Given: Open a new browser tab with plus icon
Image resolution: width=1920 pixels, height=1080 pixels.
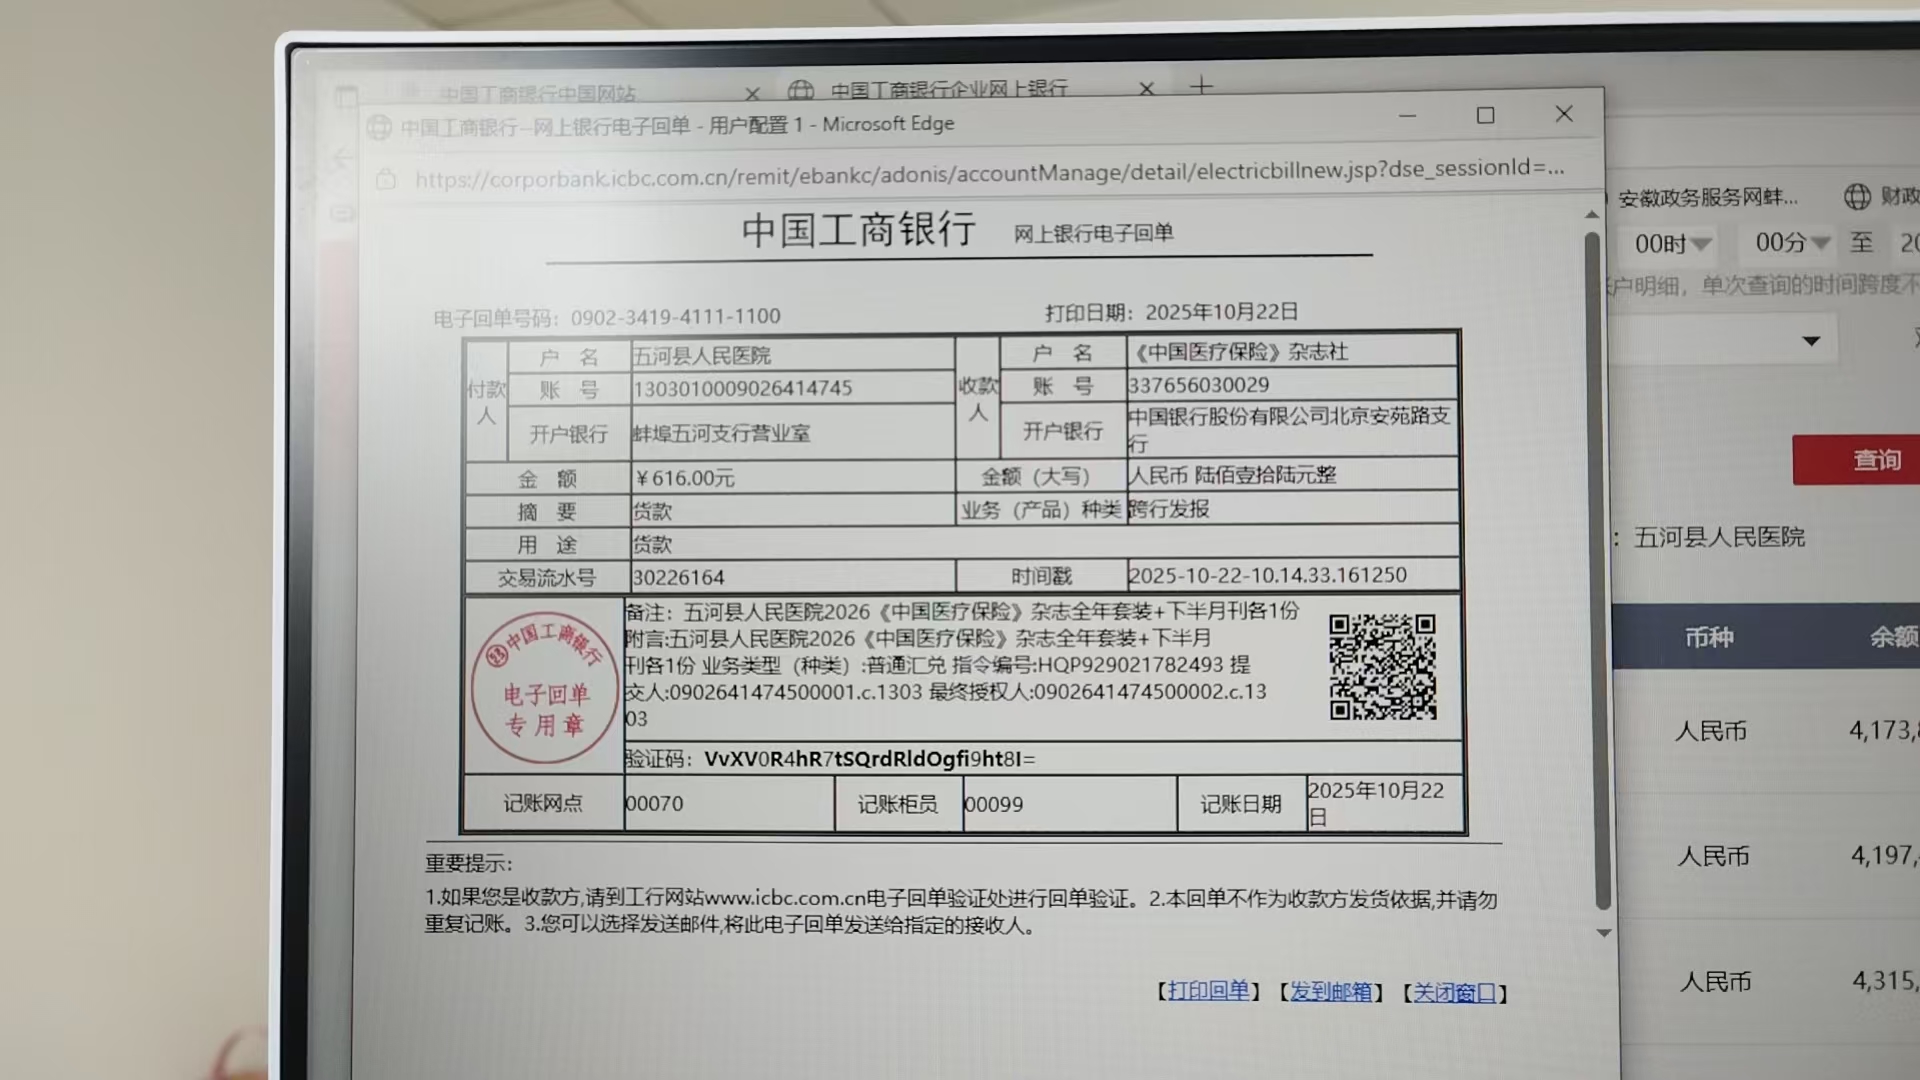Looking at the screenshot, I should coord(1201,86).
